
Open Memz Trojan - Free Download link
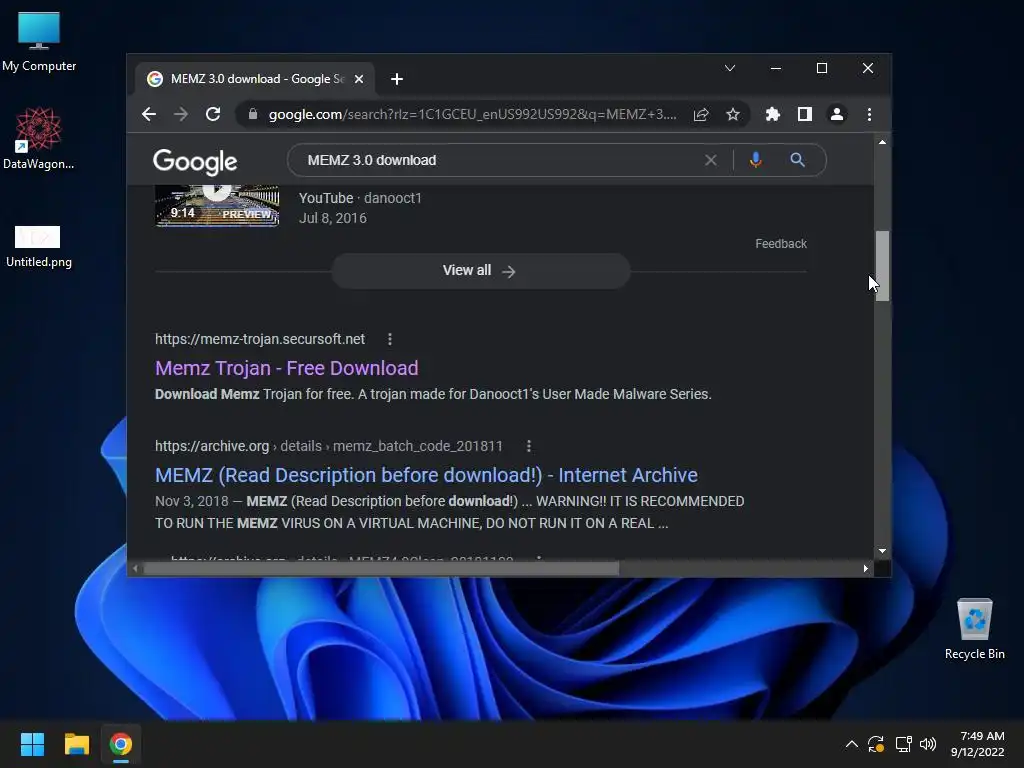[287, 368]
